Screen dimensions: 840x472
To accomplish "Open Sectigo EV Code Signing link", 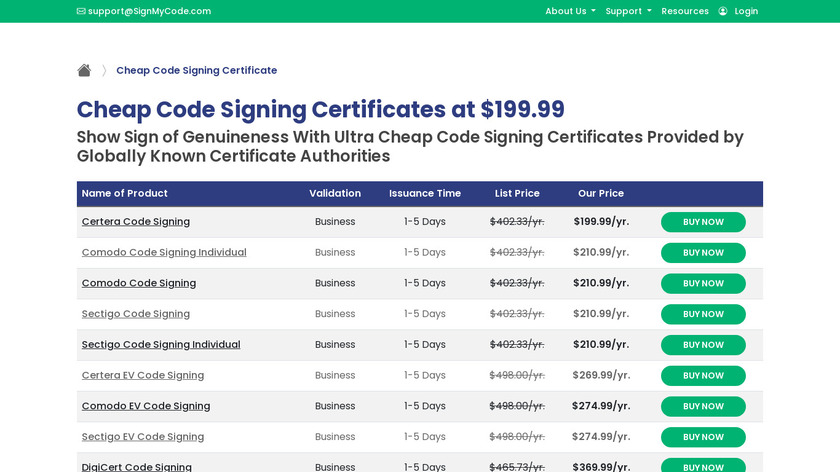I will [x=143, y=437].
